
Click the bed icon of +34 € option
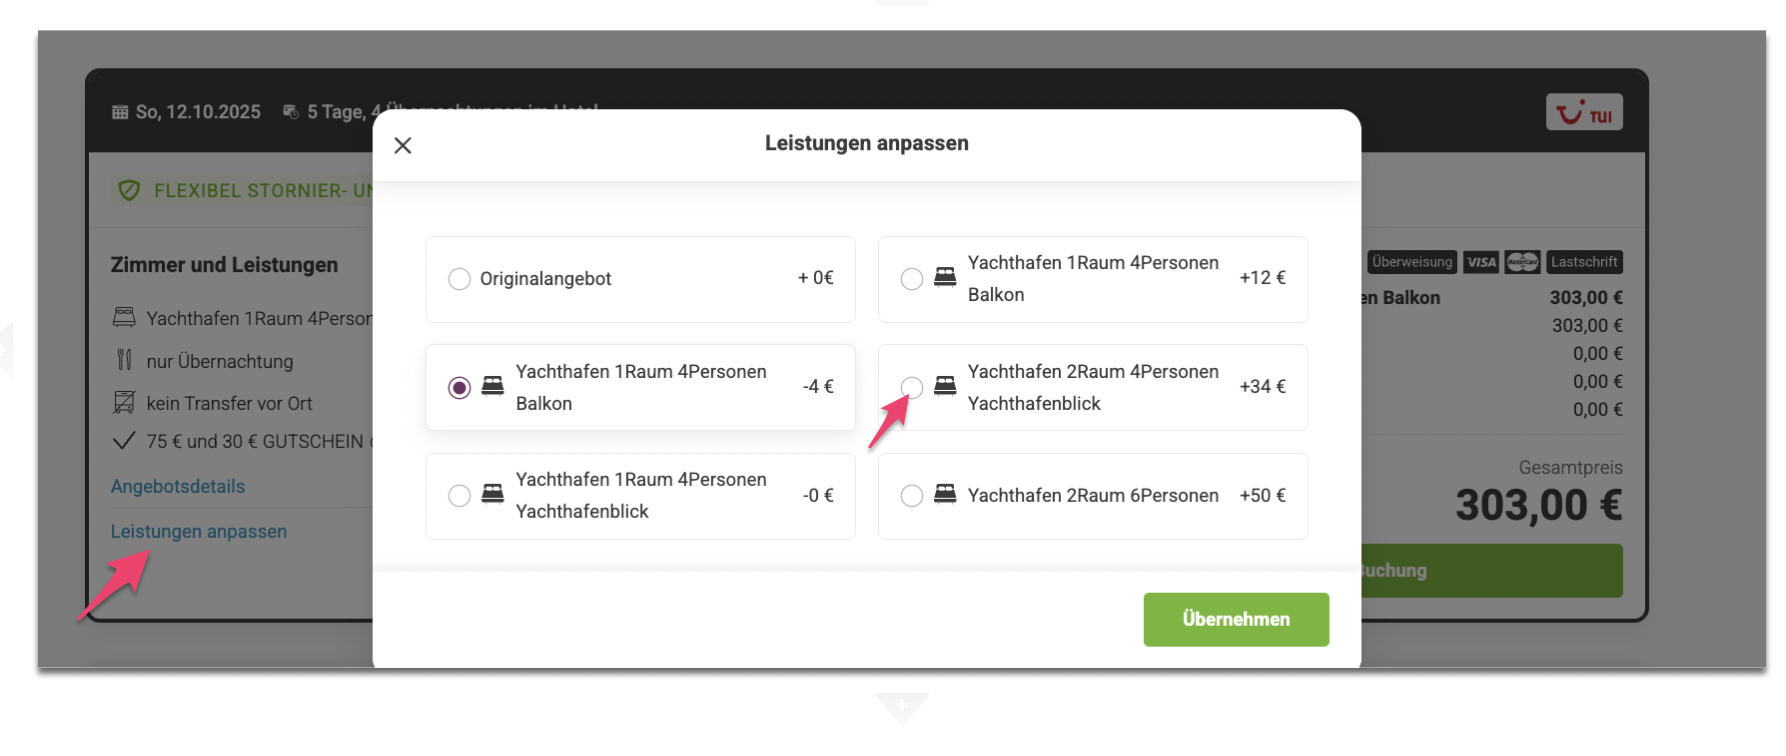pyautogui.click(x=945, y=385)
